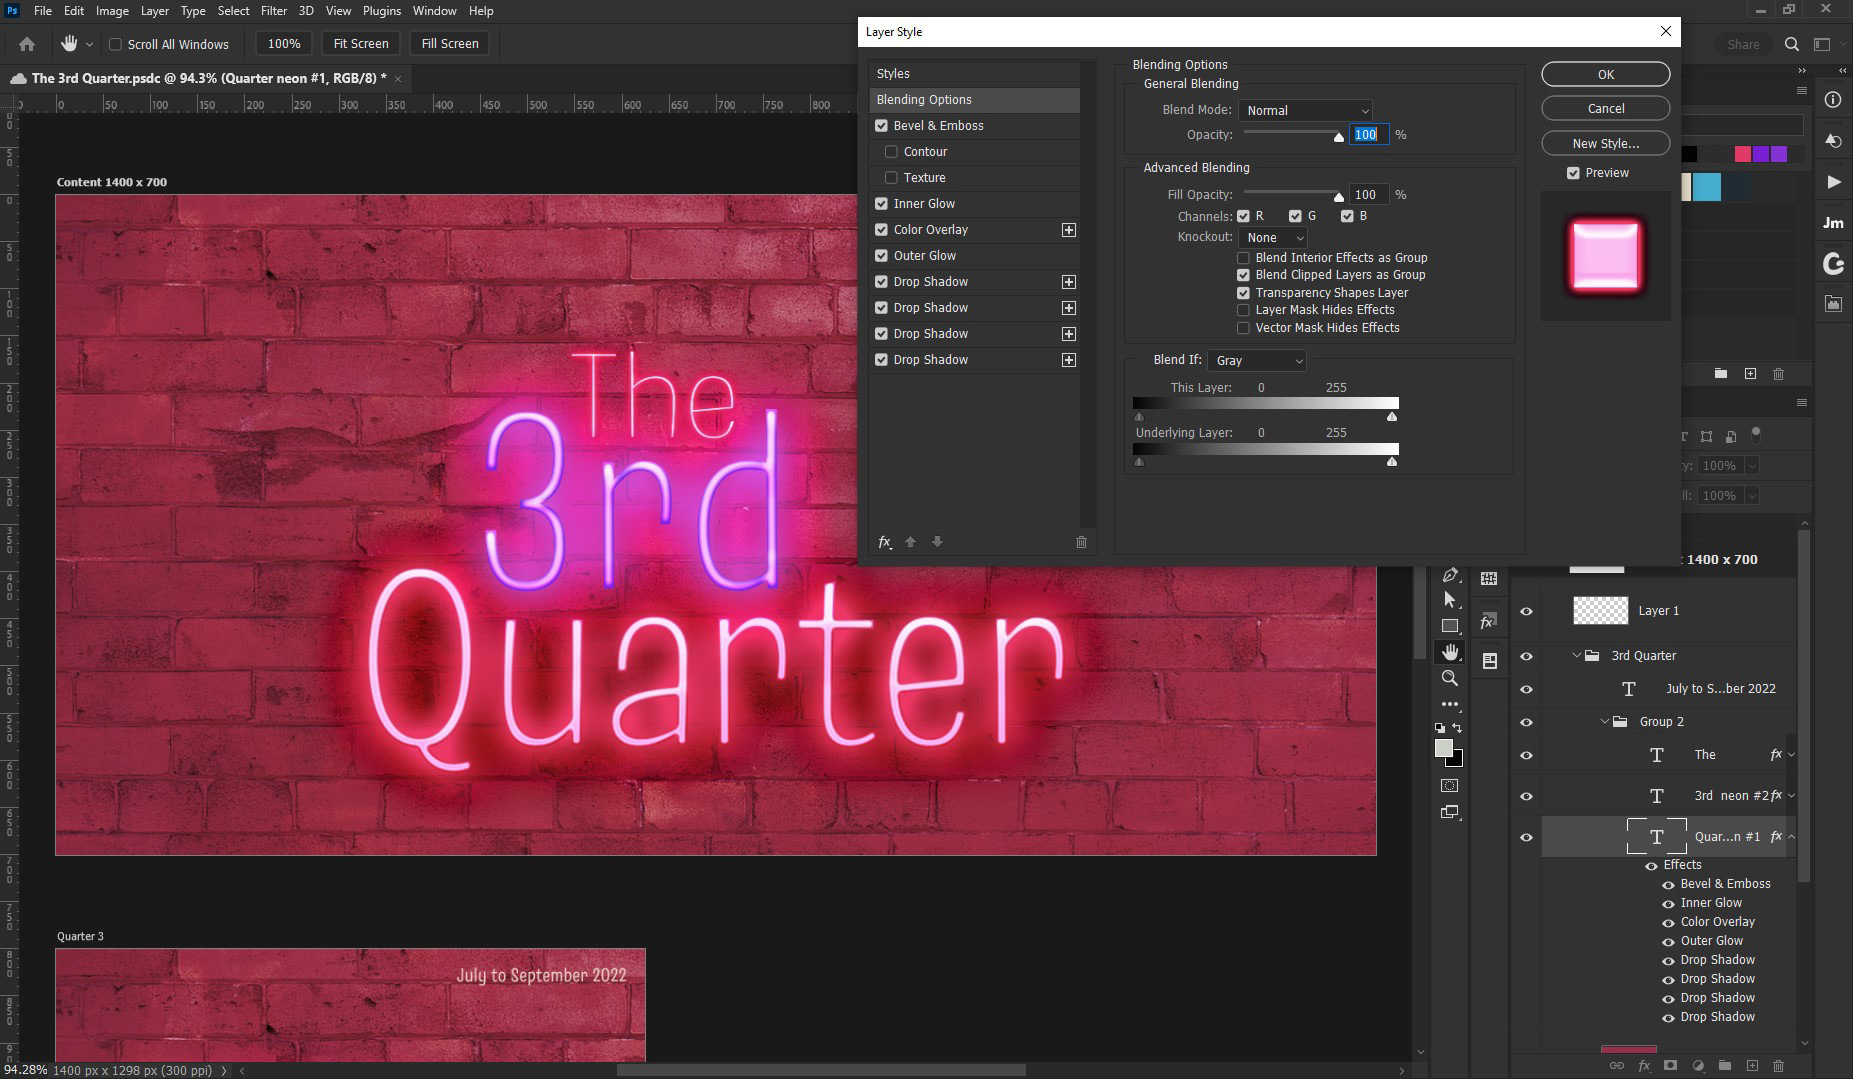Click Cancel in the Layer Style dialog
The width and height of the screenshot is (1853, 1079).
tap(1605, 108)
